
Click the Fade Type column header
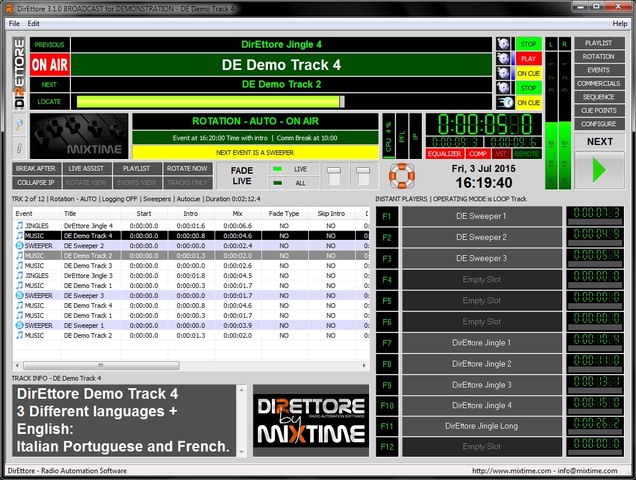coord(284,213)
